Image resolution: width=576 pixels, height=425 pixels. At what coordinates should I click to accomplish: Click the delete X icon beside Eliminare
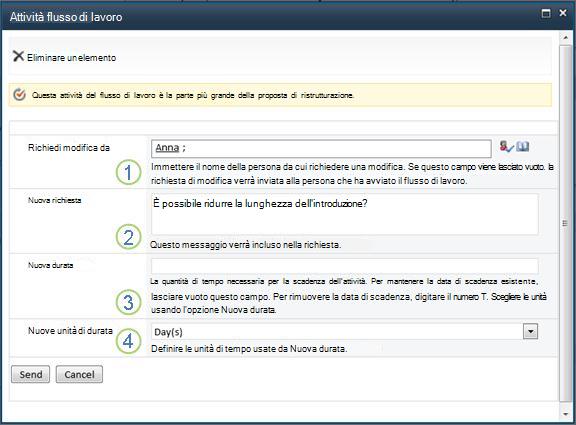[x=18, y=56]
